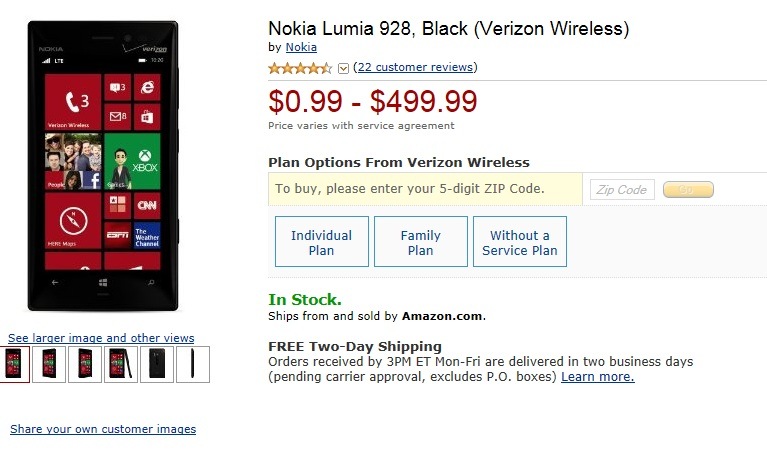Screen dimensions: 767x450
Task: Select the side-profile phone thumbnail
Action: (x=193, y=364)
